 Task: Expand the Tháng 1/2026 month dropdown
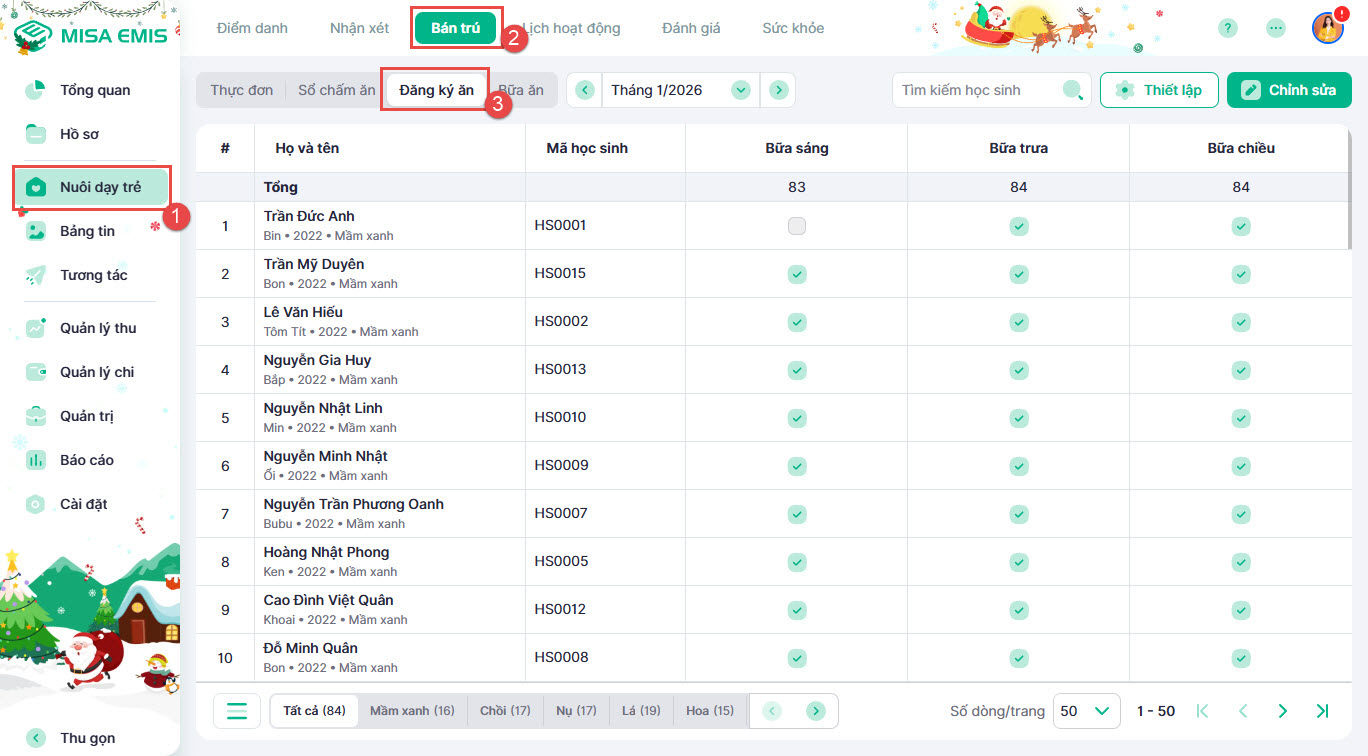coord(740,90)
